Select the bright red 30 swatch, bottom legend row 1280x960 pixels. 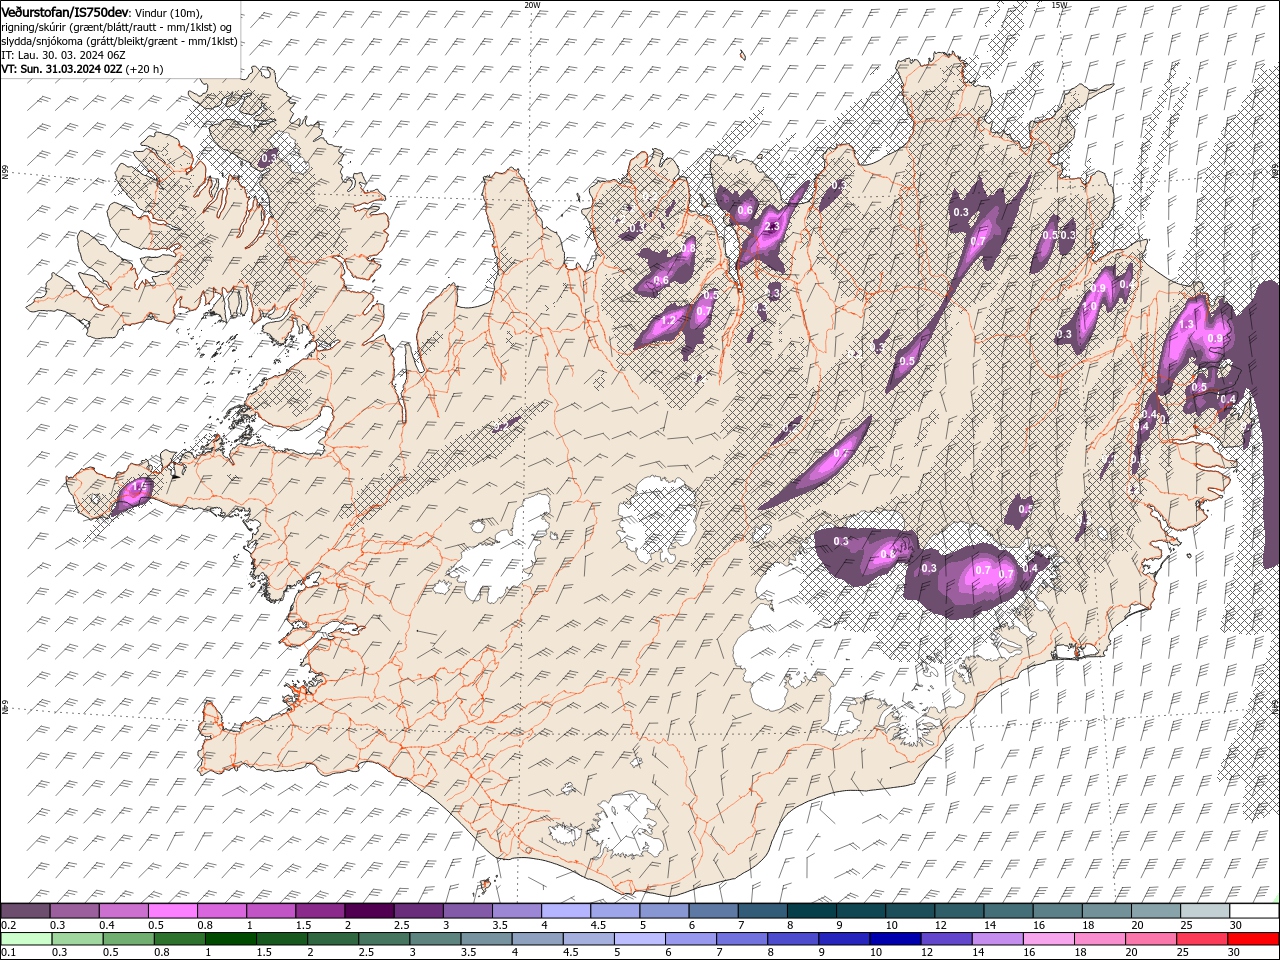[x=1253, y=939]
